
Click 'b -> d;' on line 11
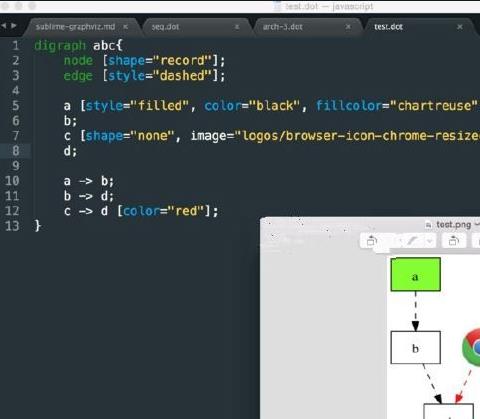[89, 196]
